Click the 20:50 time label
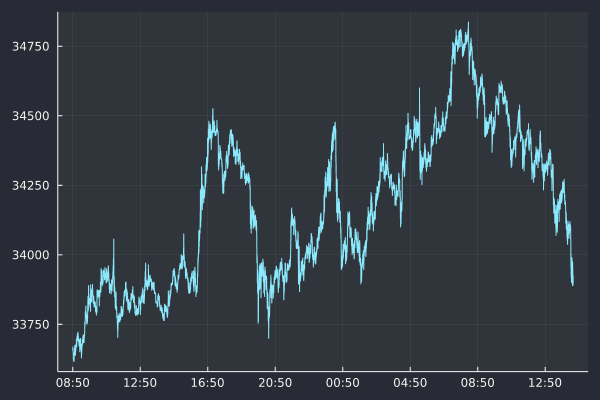This screenshot has height=400, width=600. [275, 383]
